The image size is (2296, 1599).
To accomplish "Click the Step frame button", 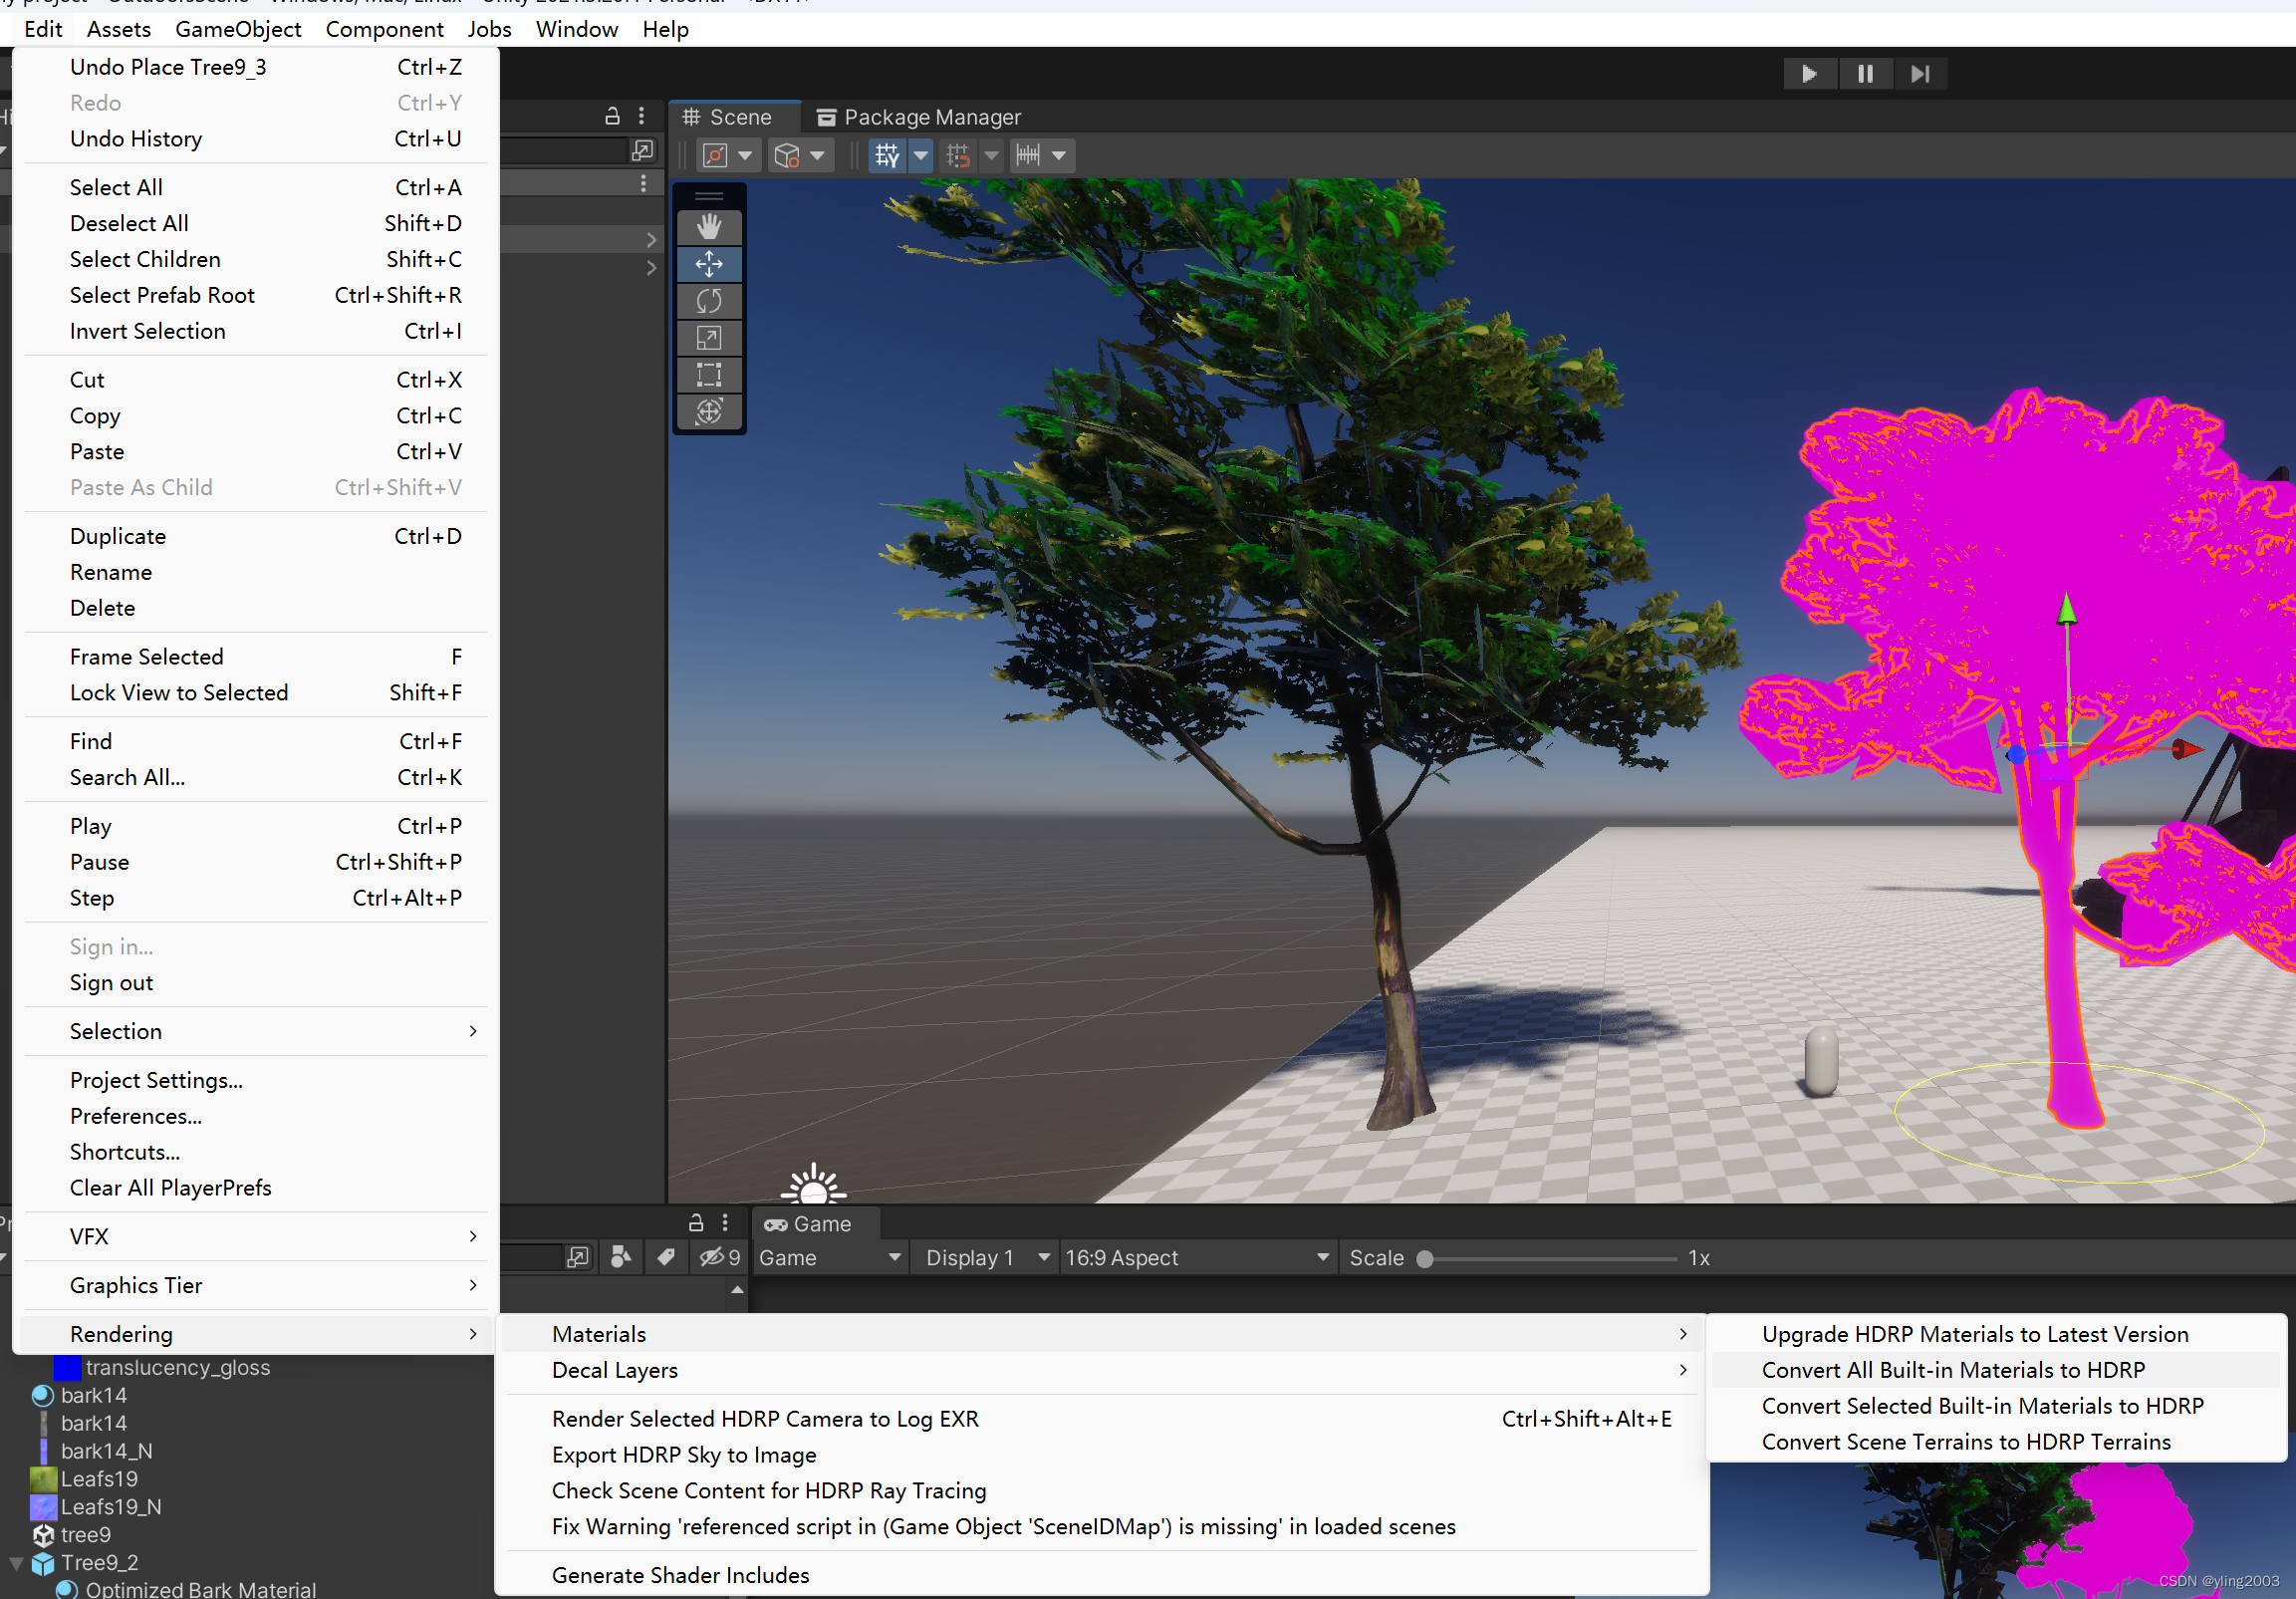I will 1919,74.
